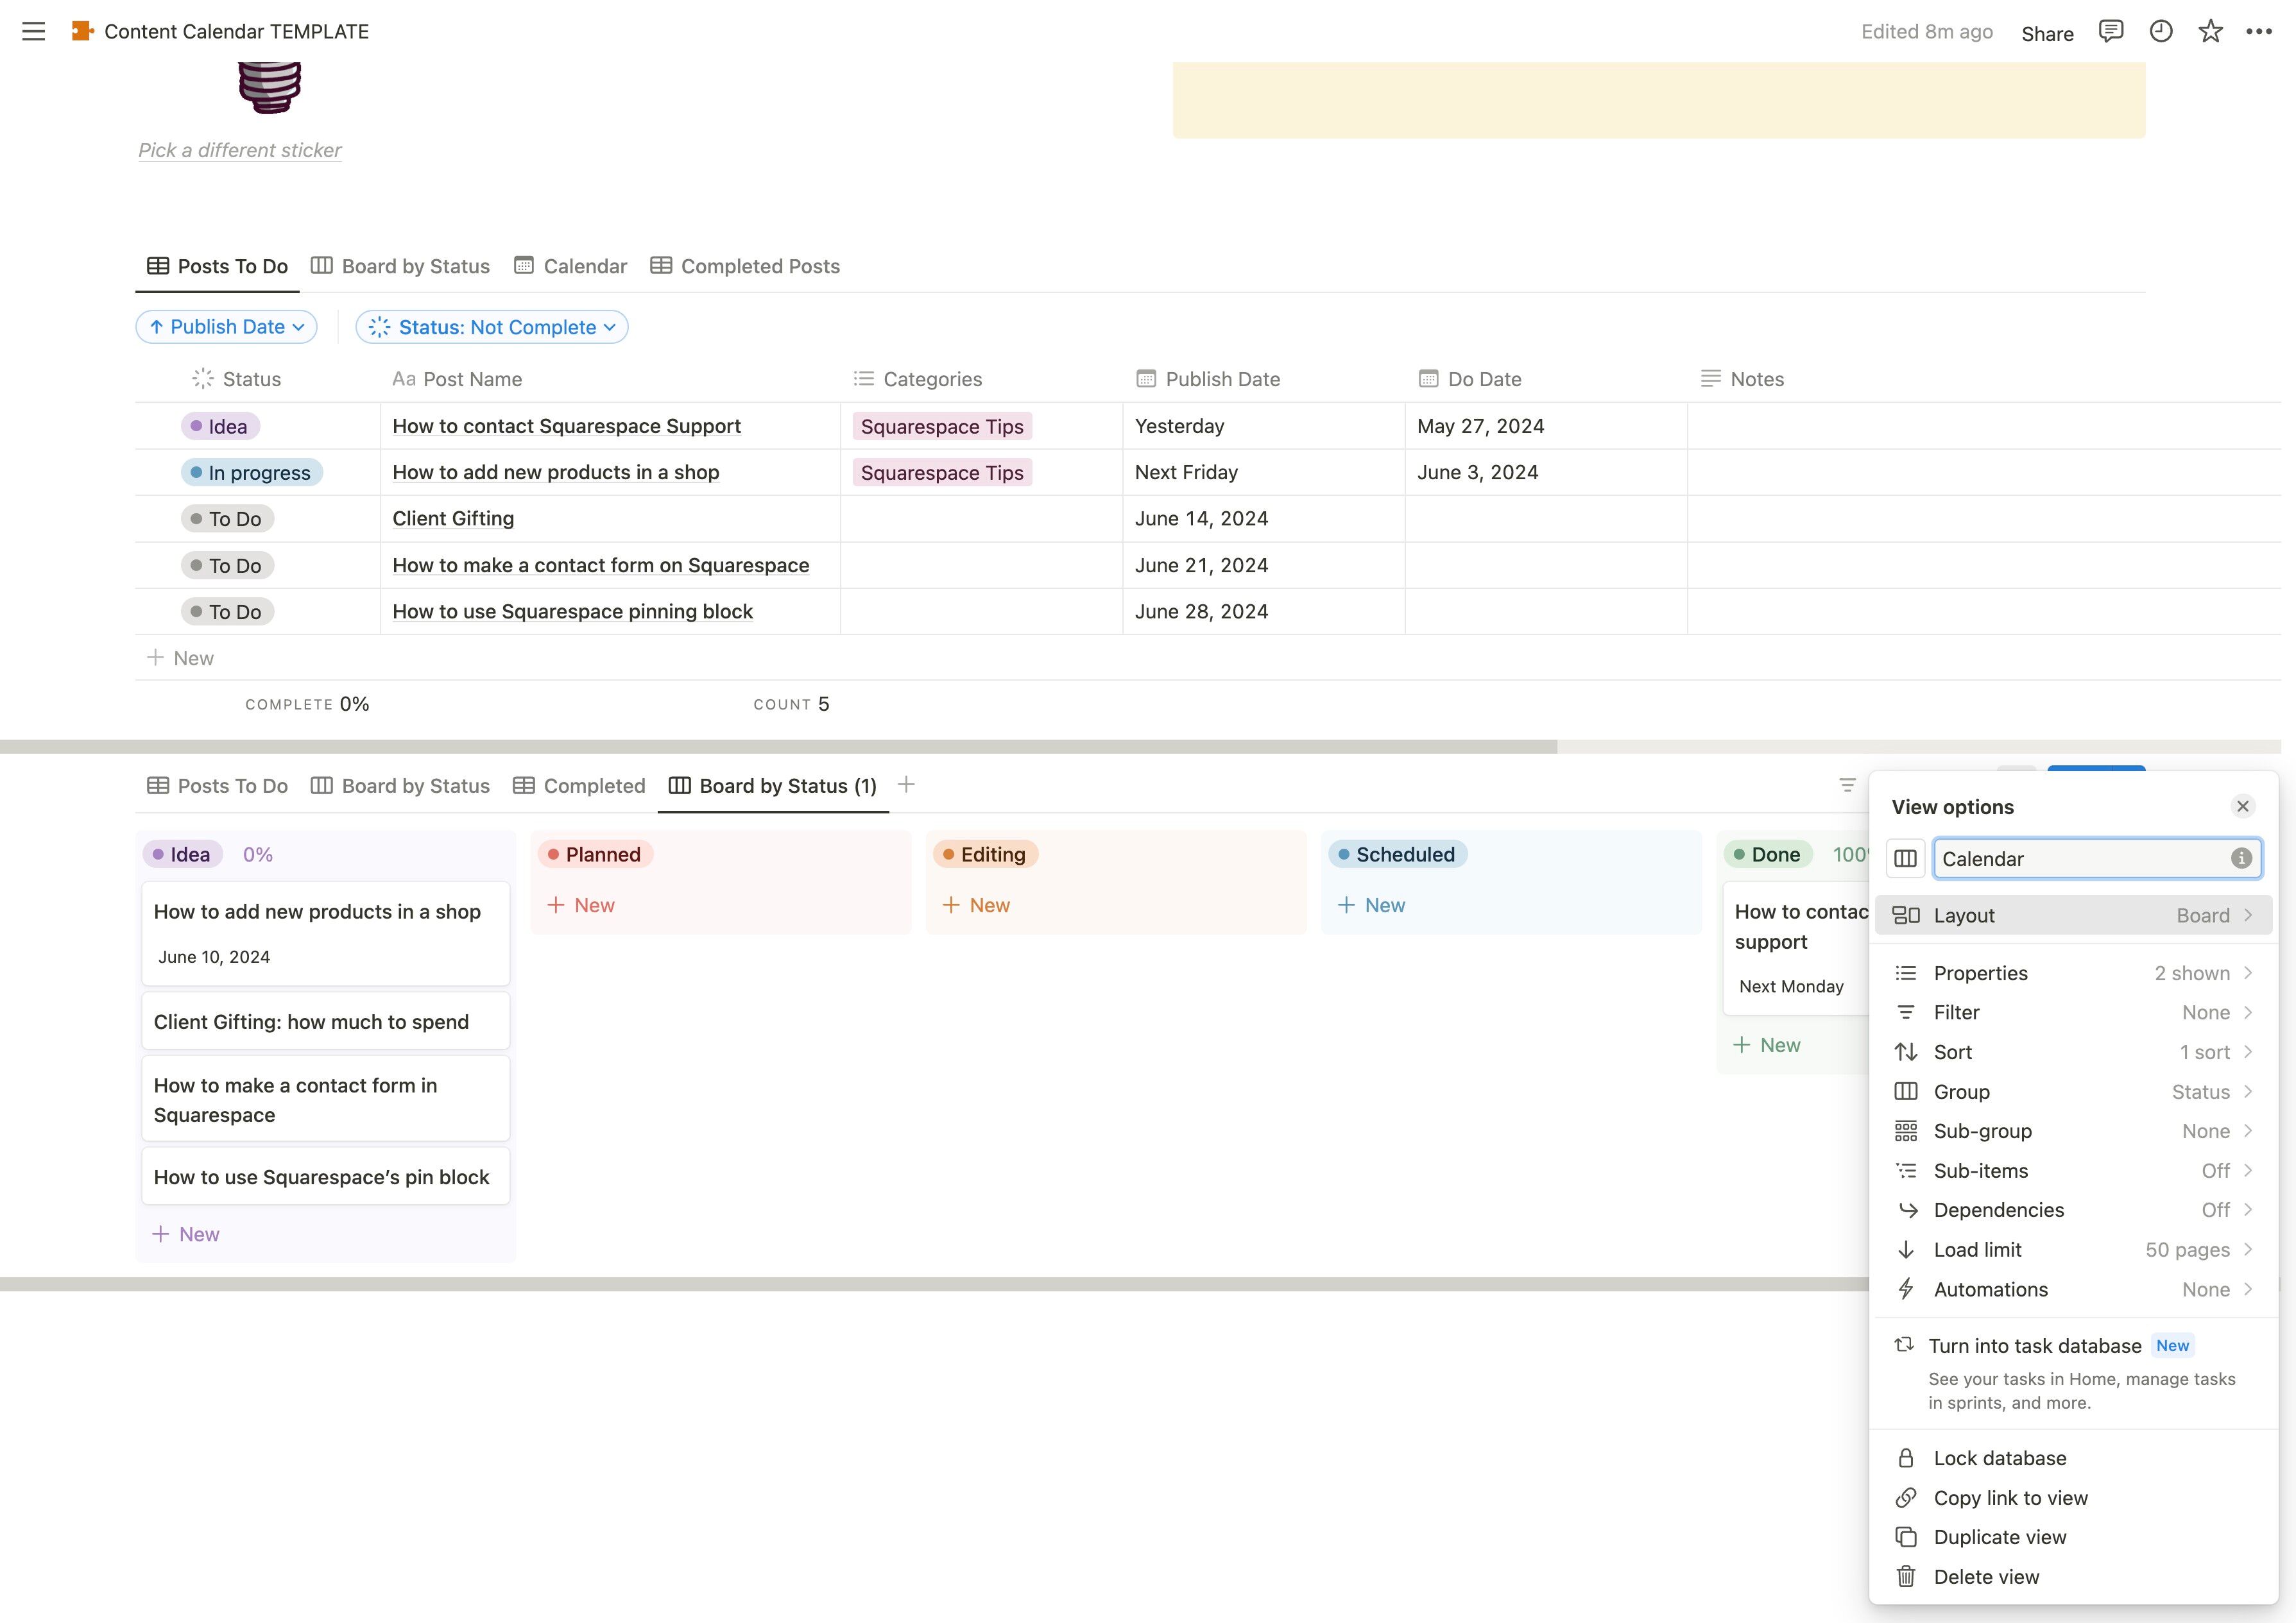Click Duplicate view in the panel
2296x1623 pixels.
[x=1999, y=1537]
